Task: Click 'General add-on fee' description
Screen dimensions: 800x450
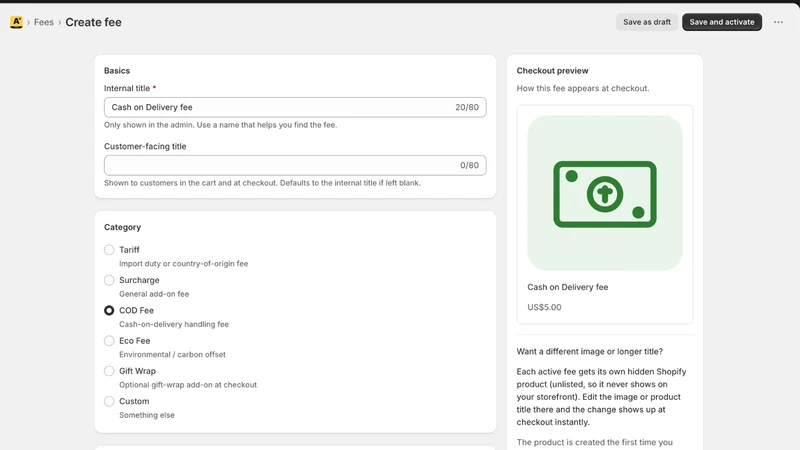Action: coord(154,294)
